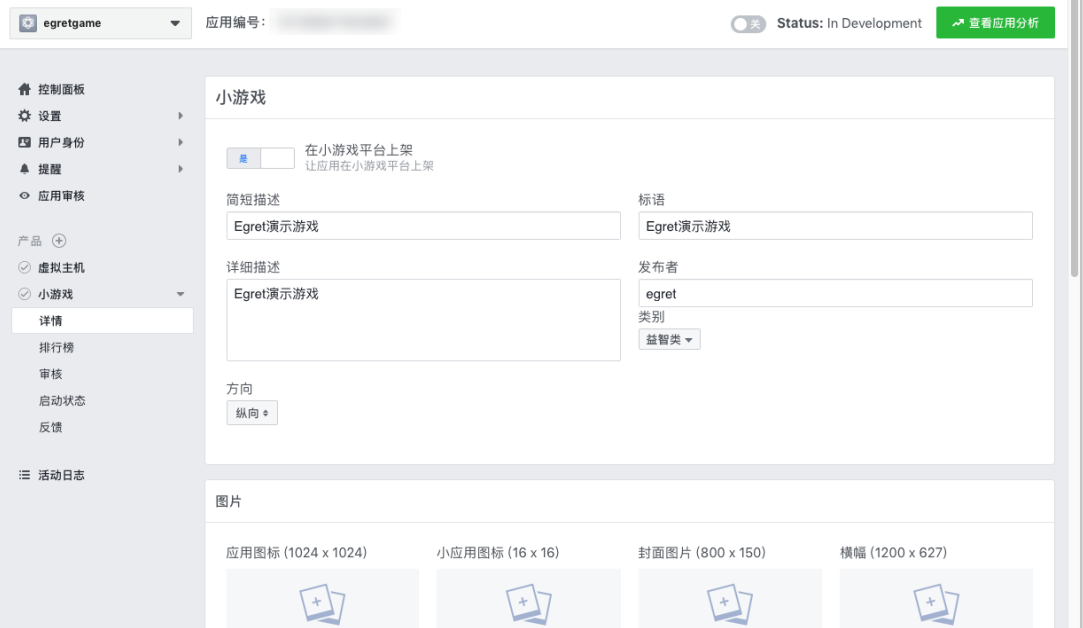Screen dimensions: 1083x628
Task: Click the checkmark icon beside 虚拟主机
Action: click(x=24, y=267)
